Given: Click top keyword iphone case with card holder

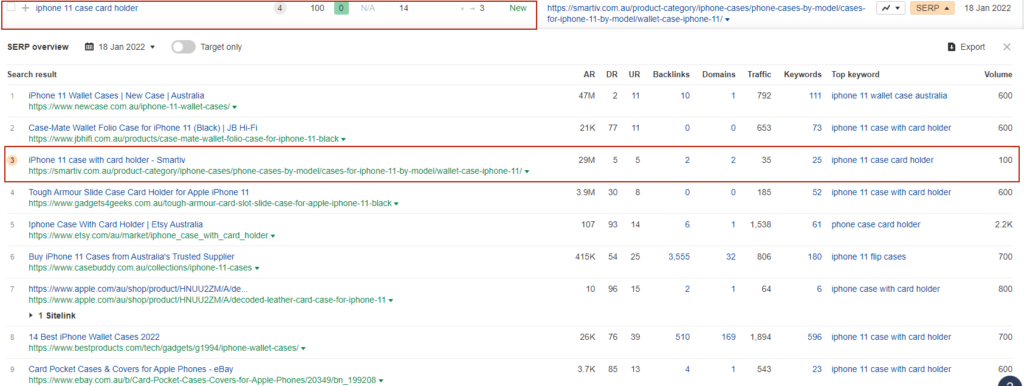Looking at the screenshot, I should pyautogui.click(x=886, y=289).
